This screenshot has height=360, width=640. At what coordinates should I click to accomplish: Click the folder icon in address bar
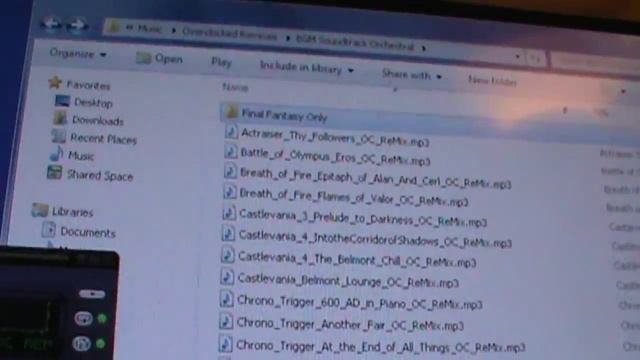pos(114,27)
